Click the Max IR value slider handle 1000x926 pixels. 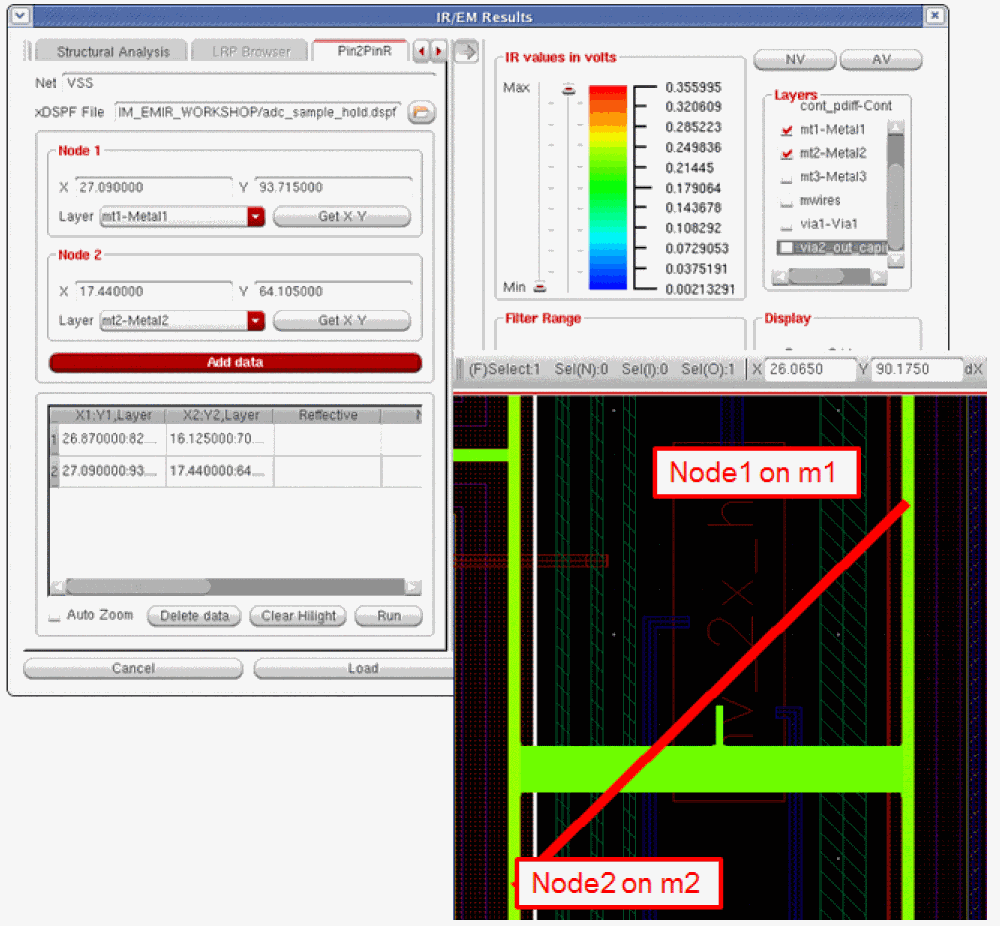pyautogui.click(x=568, y=90)
